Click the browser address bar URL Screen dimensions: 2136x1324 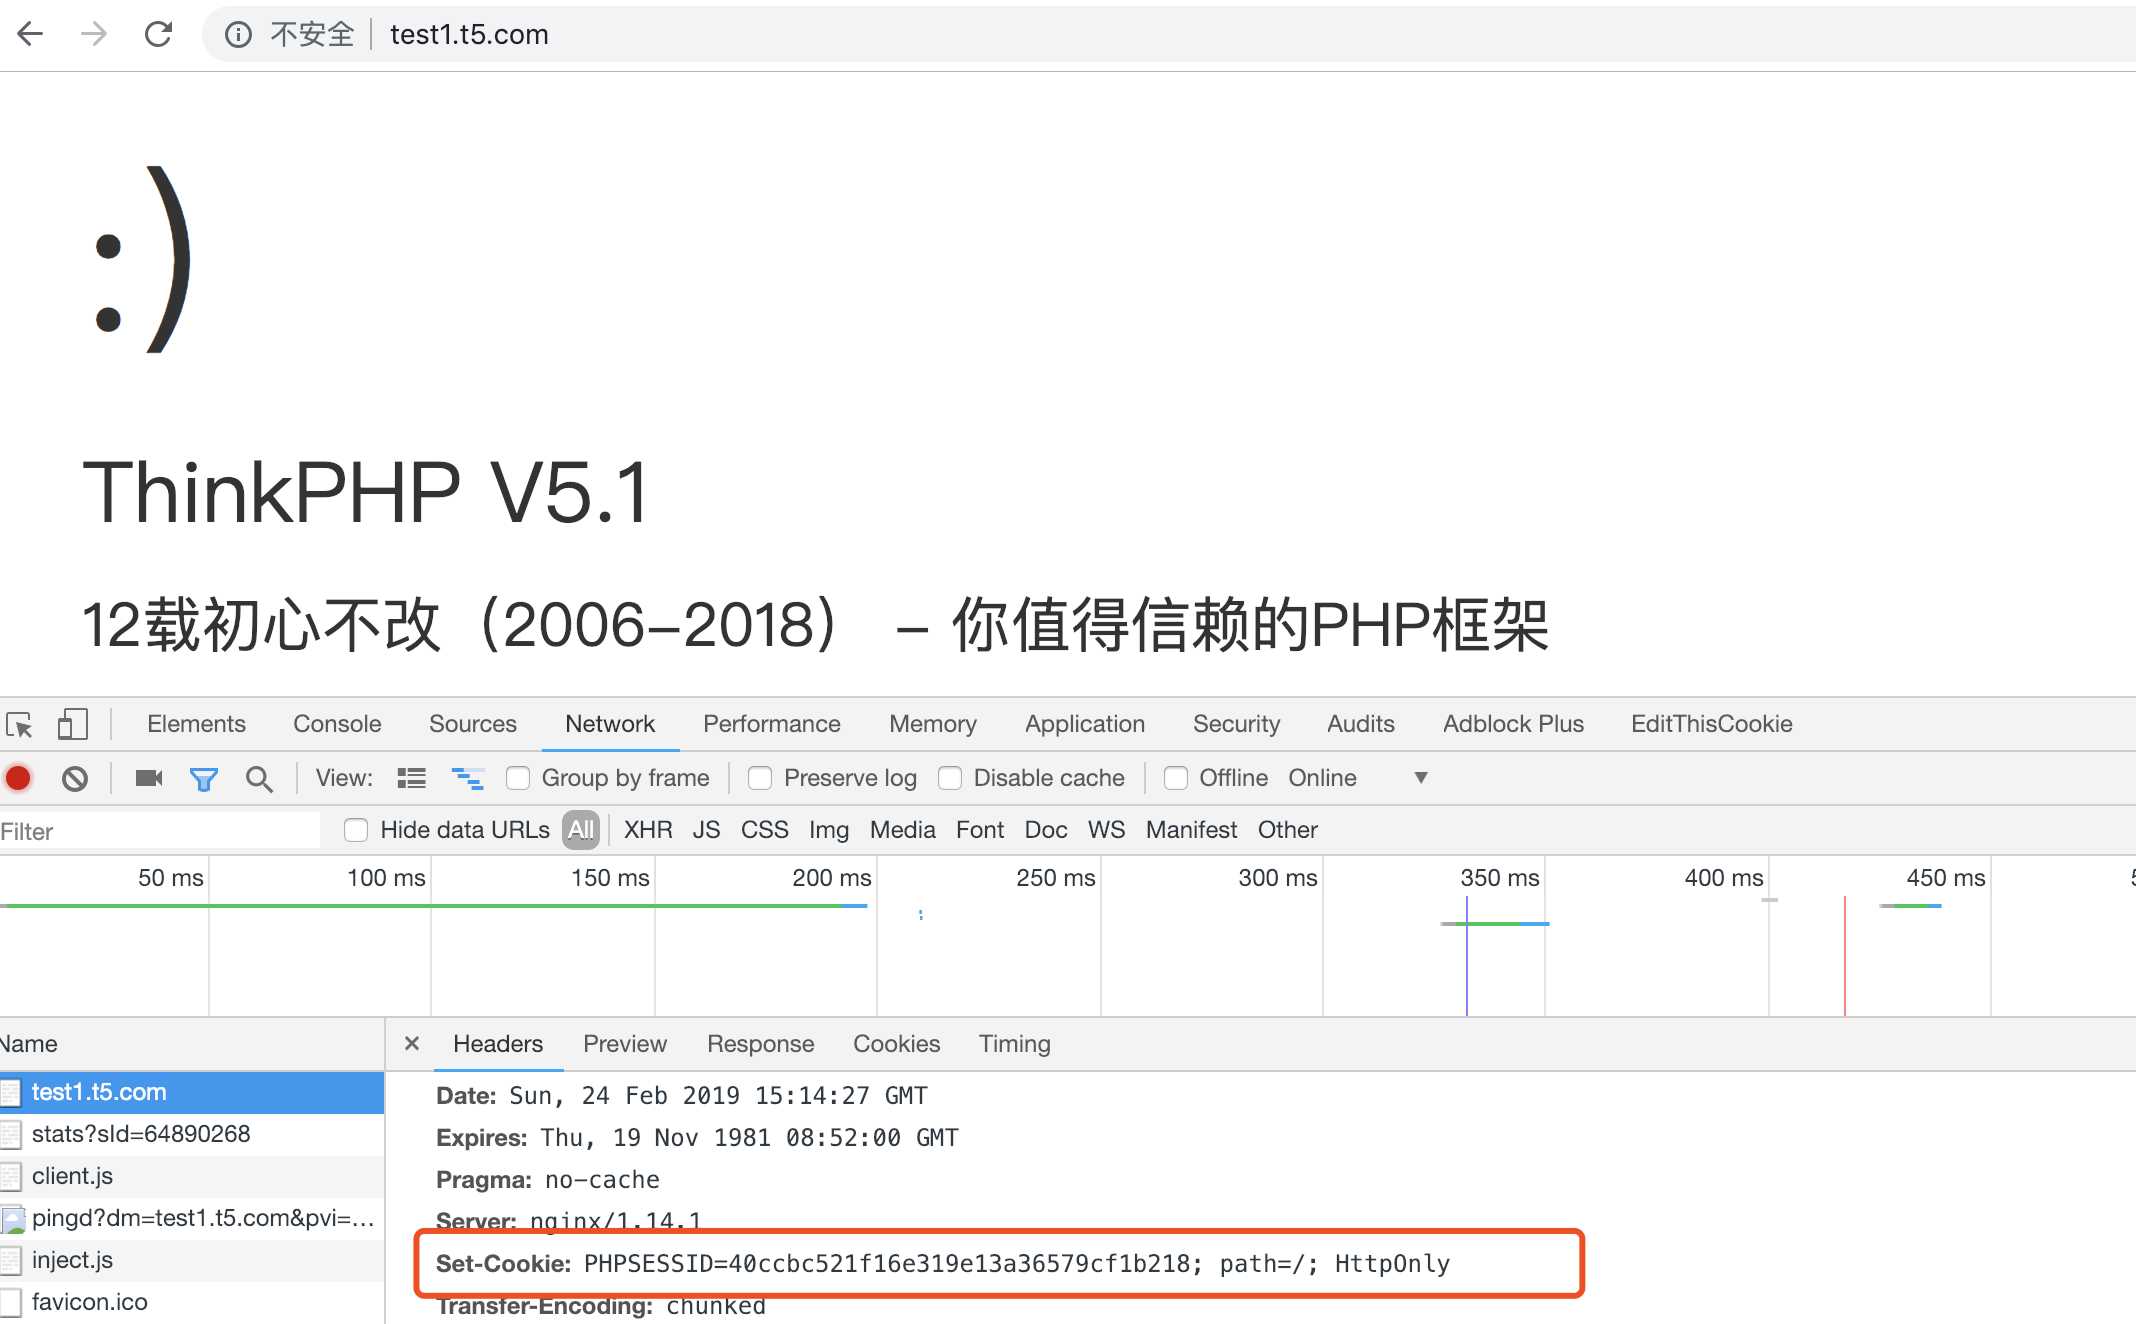tap(469, 35)
